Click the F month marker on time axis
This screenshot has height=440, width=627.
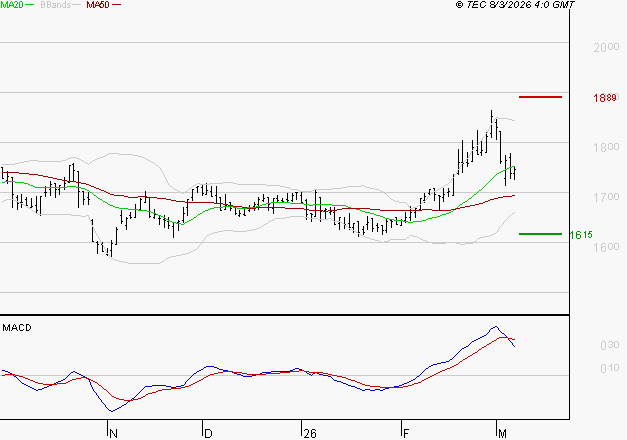tap(406, 434)
